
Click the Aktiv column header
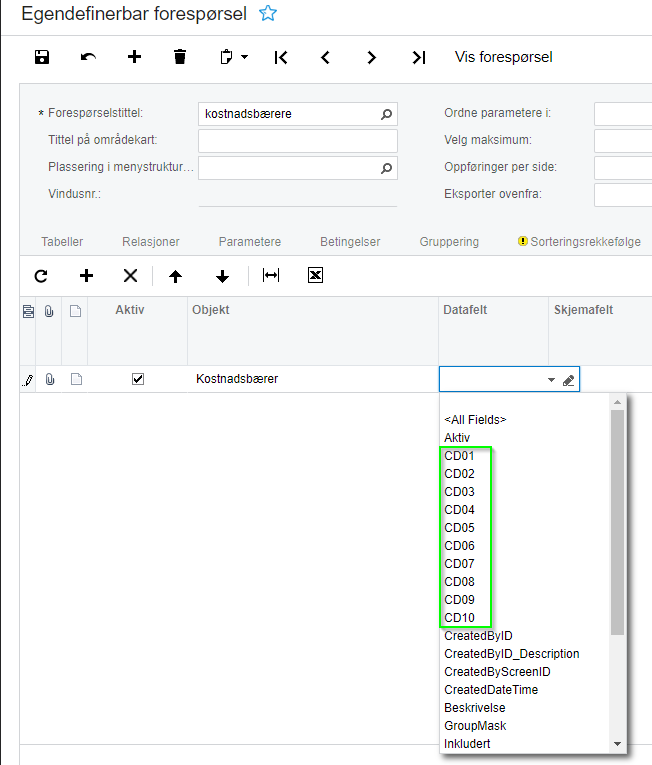pyautogui.click(x=130, y=310)
